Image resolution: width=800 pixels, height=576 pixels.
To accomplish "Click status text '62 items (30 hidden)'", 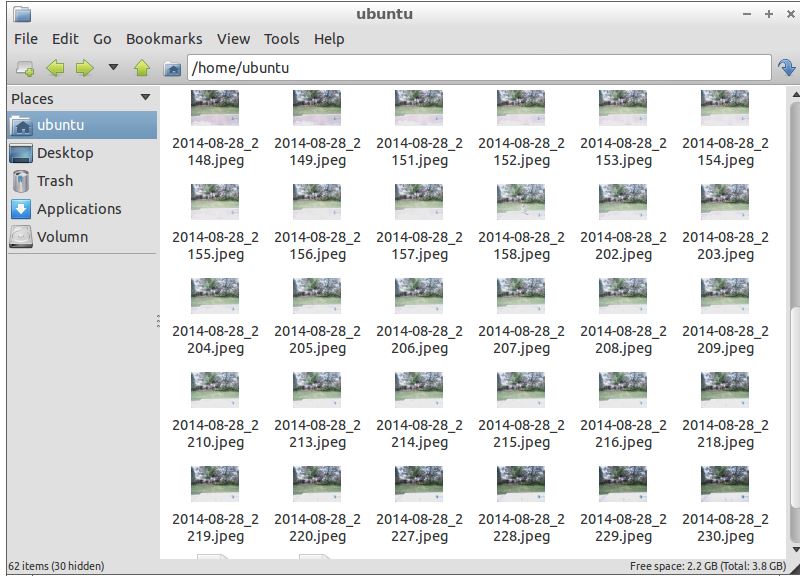I will coord(56,566).
